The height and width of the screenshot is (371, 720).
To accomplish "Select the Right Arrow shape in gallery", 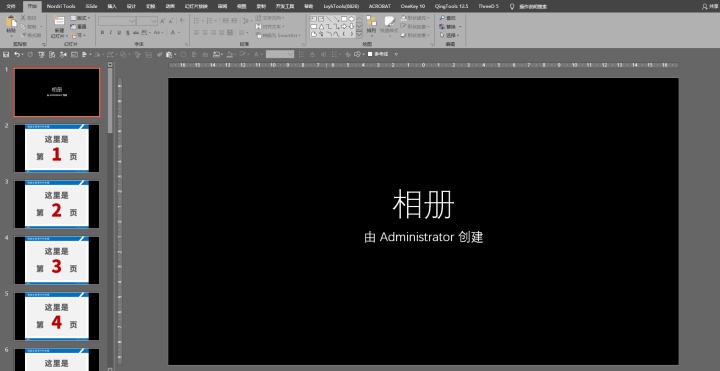I will pos(344,26).
